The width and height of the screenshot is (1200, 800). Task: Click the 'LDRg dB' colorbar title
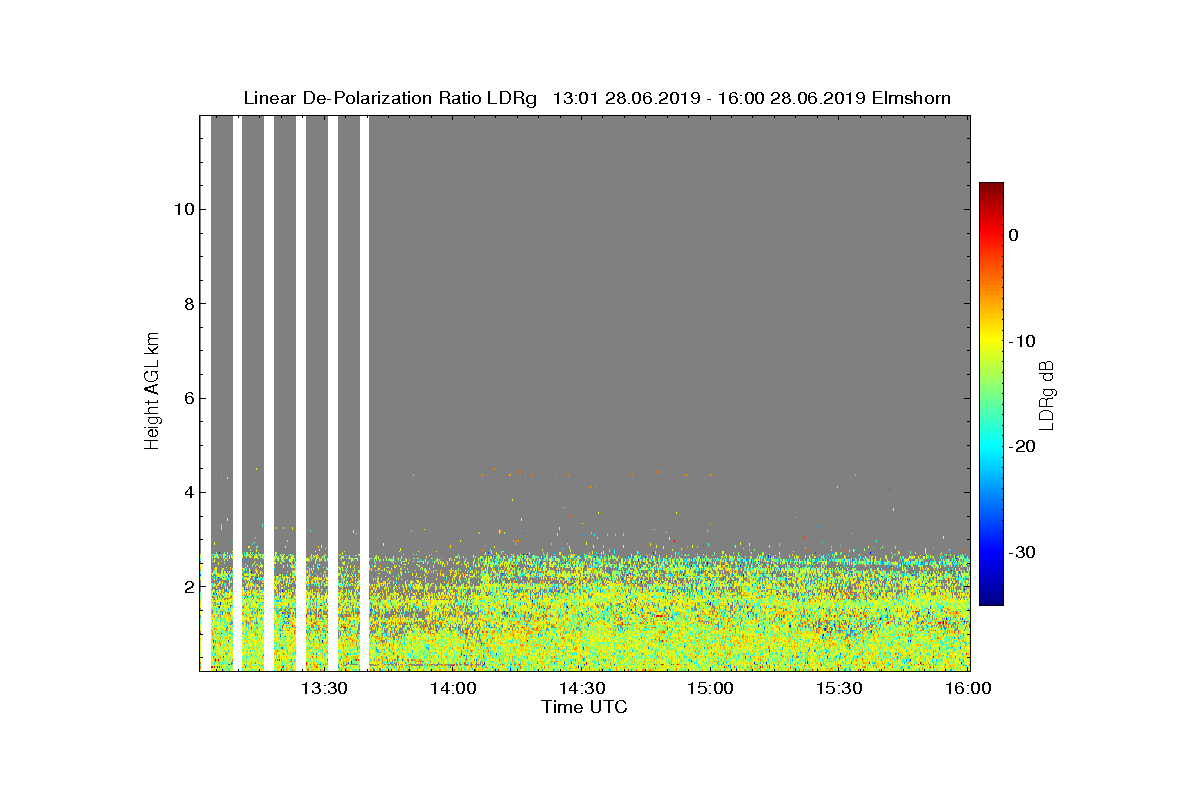click(1048, 394)
